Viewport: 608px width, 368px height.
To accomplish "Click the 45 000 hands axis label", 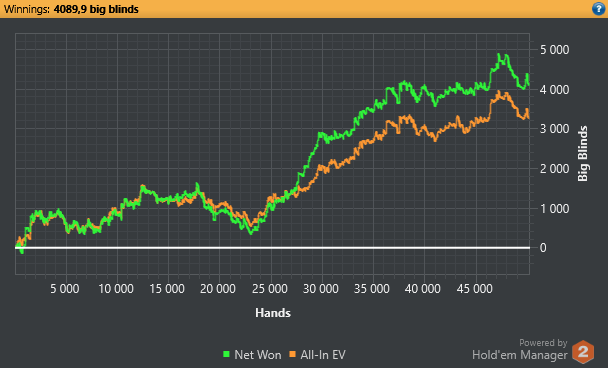I will pos(474,289).
